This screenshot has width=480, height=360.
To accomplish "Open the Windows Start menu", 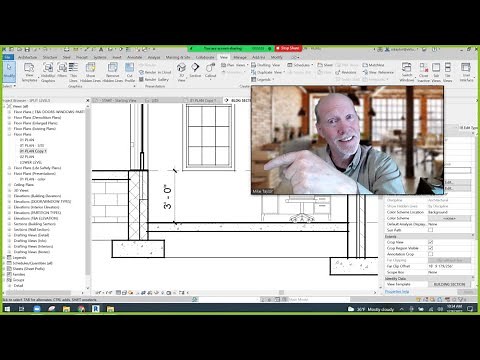I will coord(7,309).
